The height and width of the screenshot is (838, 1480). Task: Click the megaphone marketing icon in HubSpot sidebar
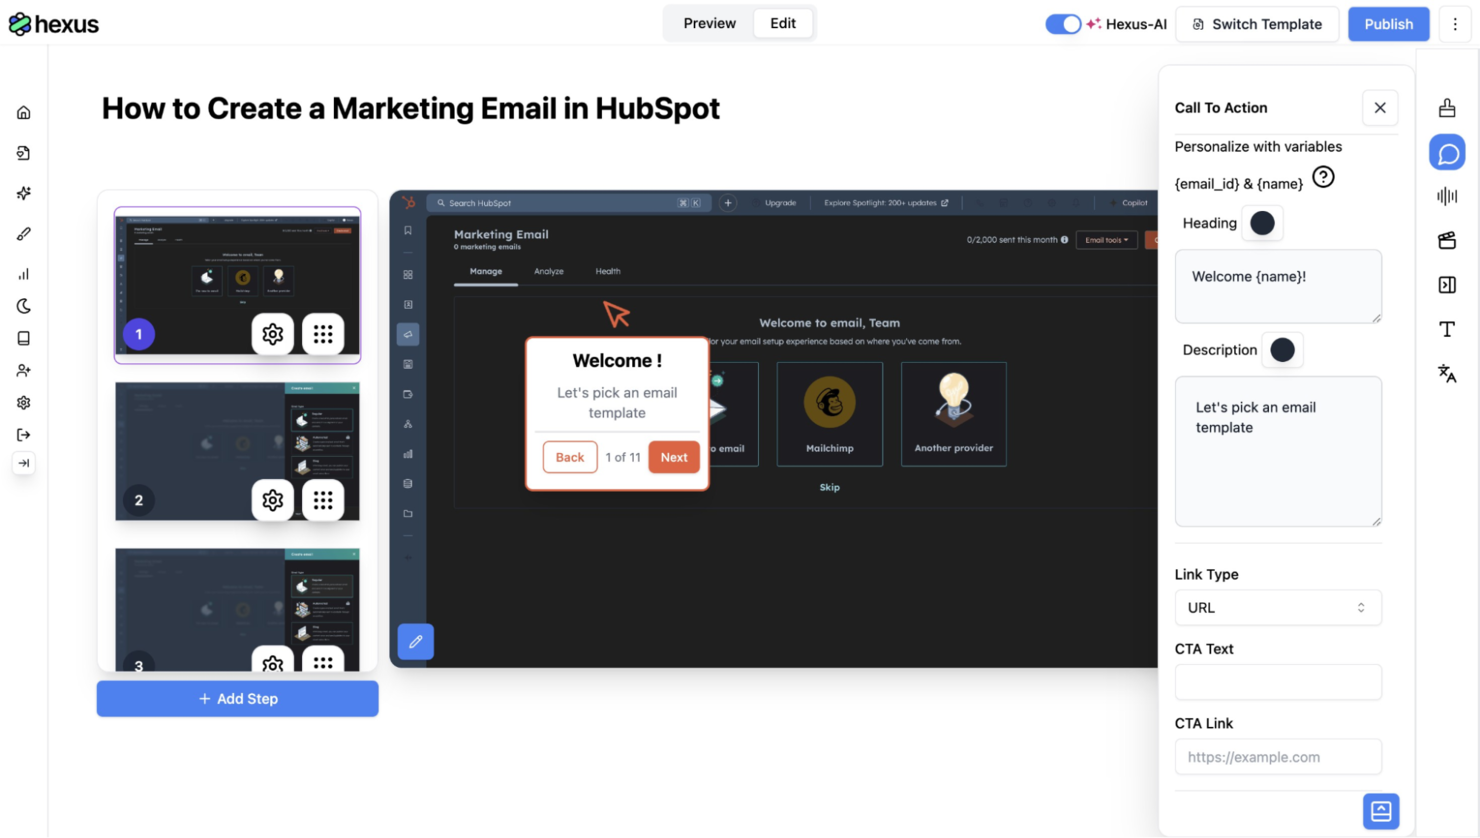408,334
